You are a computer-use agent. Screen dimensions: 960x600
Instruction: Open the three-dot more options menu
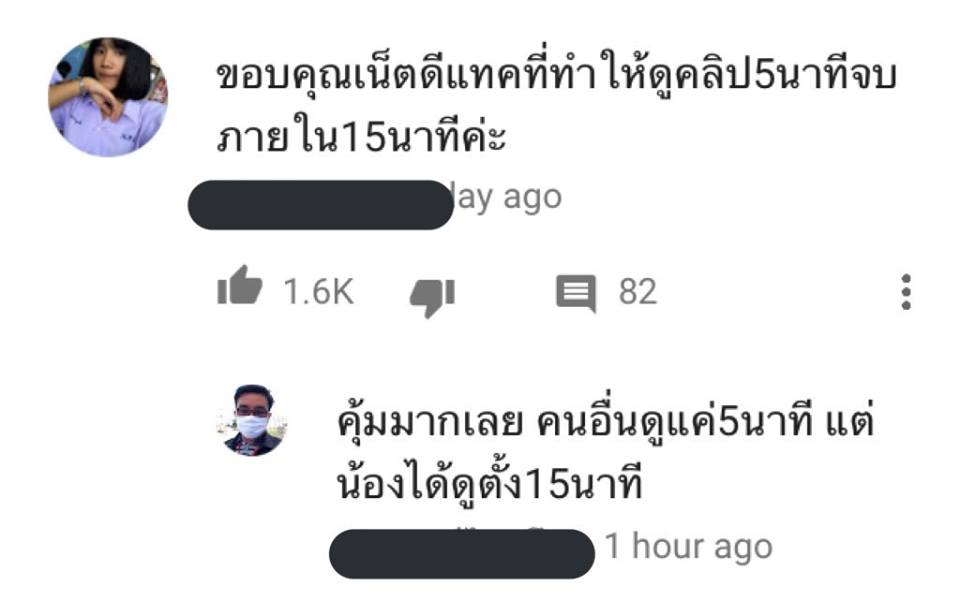click(x=906, y=292)
